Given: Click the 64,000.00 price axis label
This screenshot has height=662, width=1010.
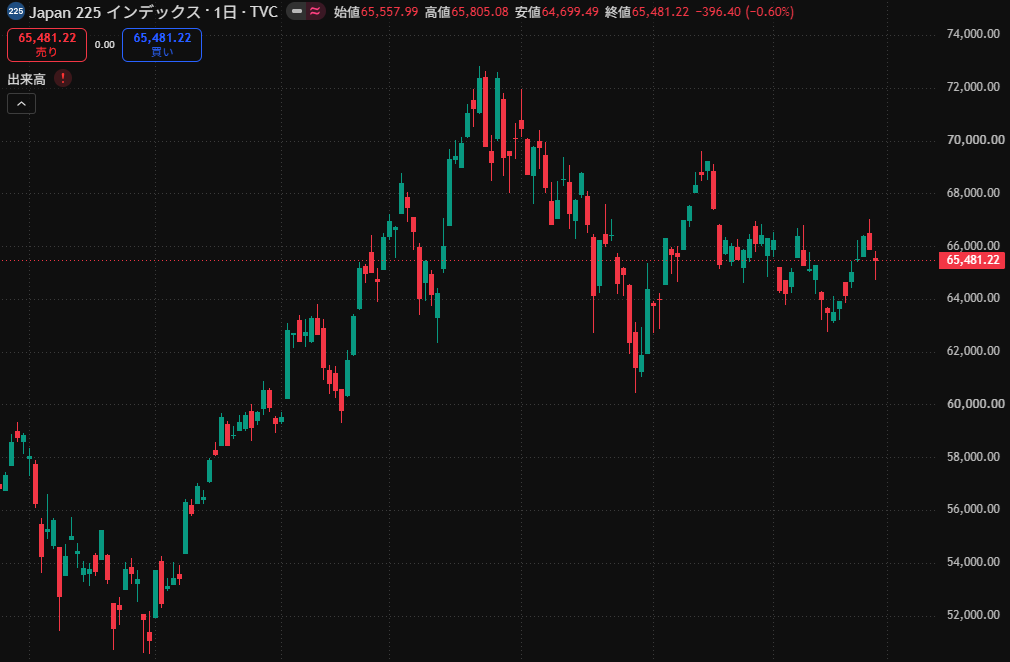Looking at the screenshot, I should tap(973, 298).
